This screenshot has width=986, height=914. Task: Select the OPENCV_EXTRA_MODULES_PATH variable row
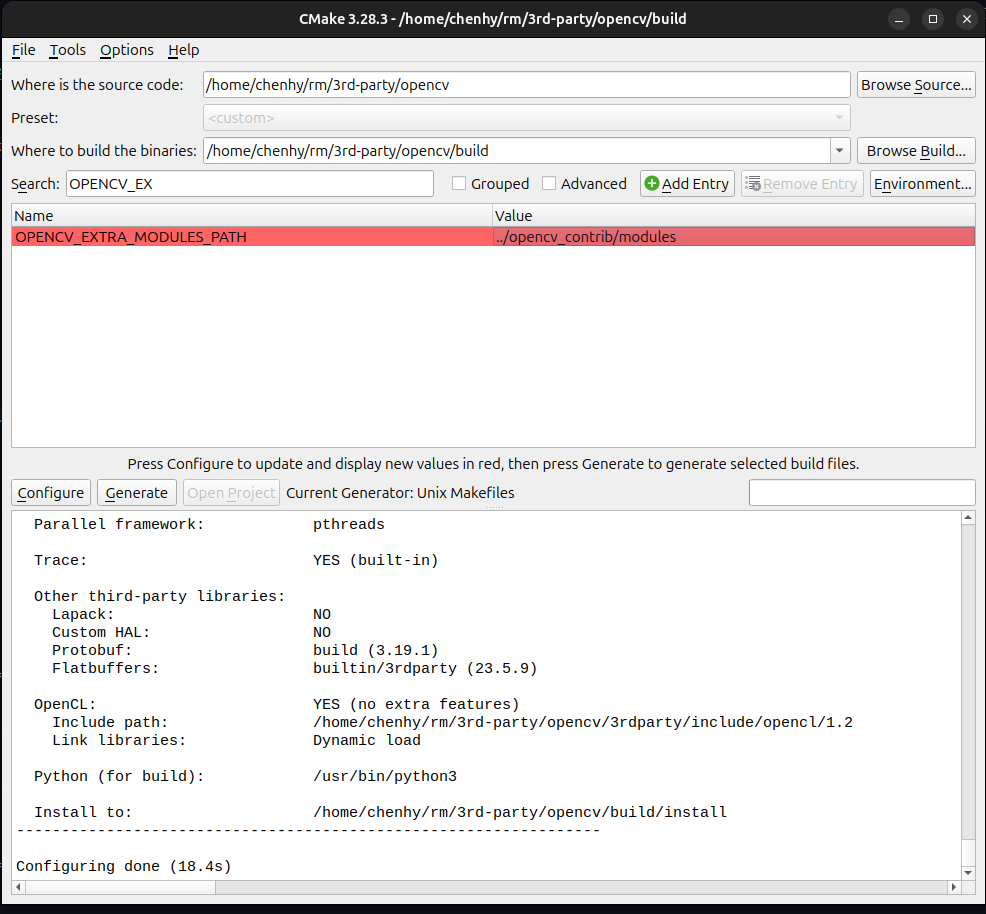pyautogui.click(x=130, y=236)
